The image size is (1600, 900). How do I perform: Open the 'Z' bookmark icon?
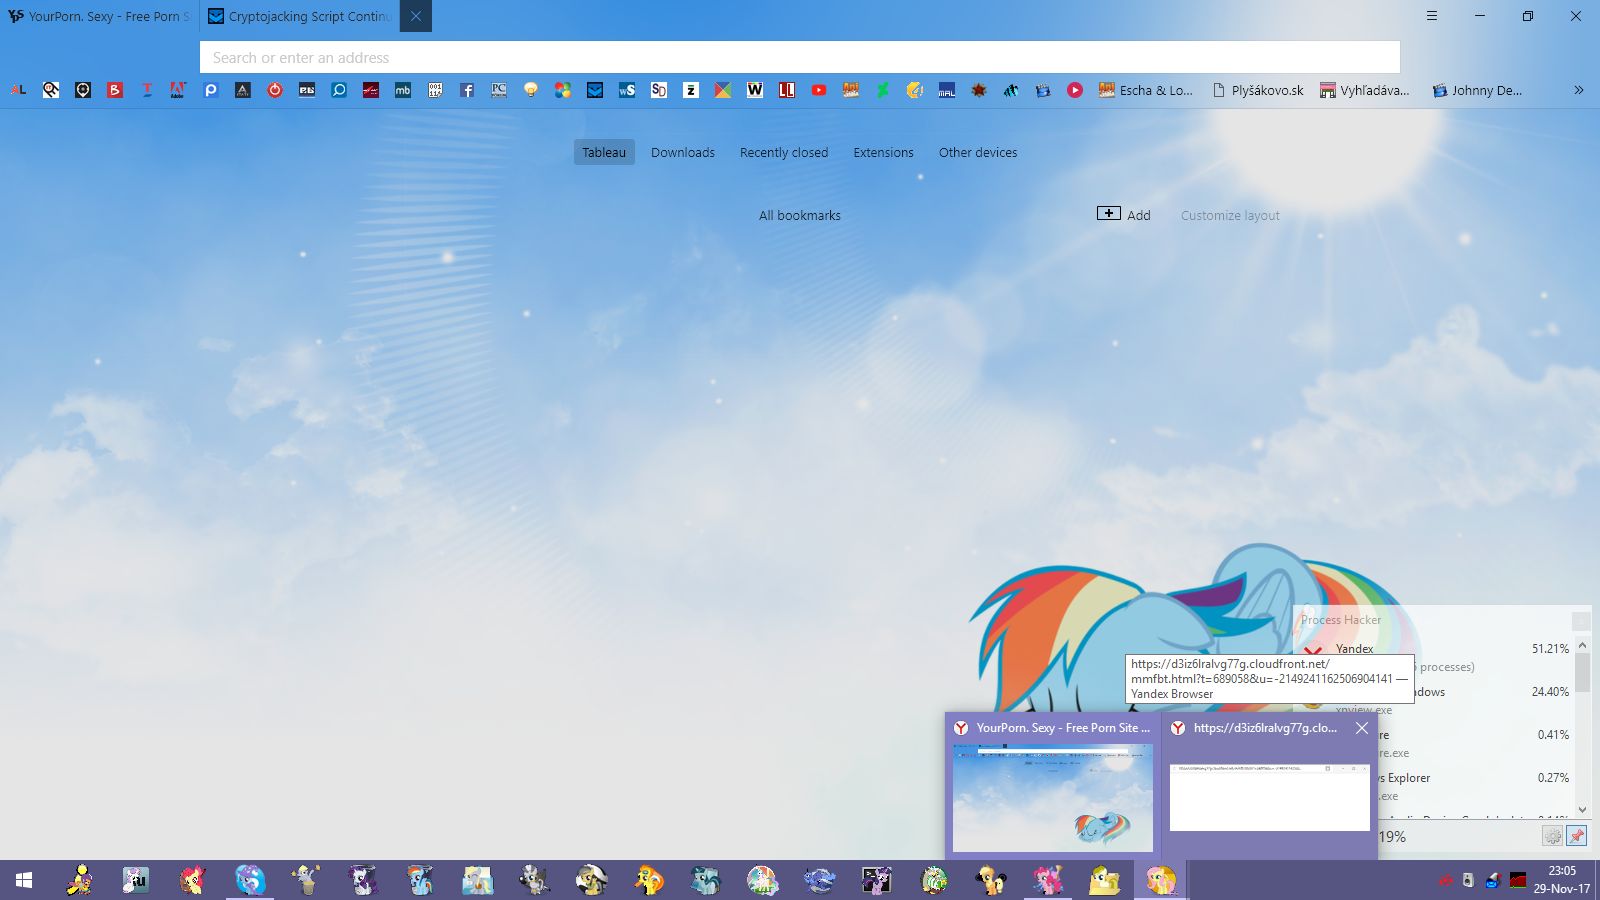pyautogui.click(x=691, y=90)
